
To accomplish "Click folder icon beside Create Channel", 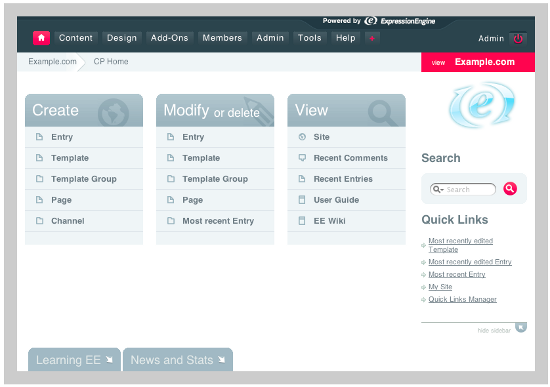I will tap(40, 221).
